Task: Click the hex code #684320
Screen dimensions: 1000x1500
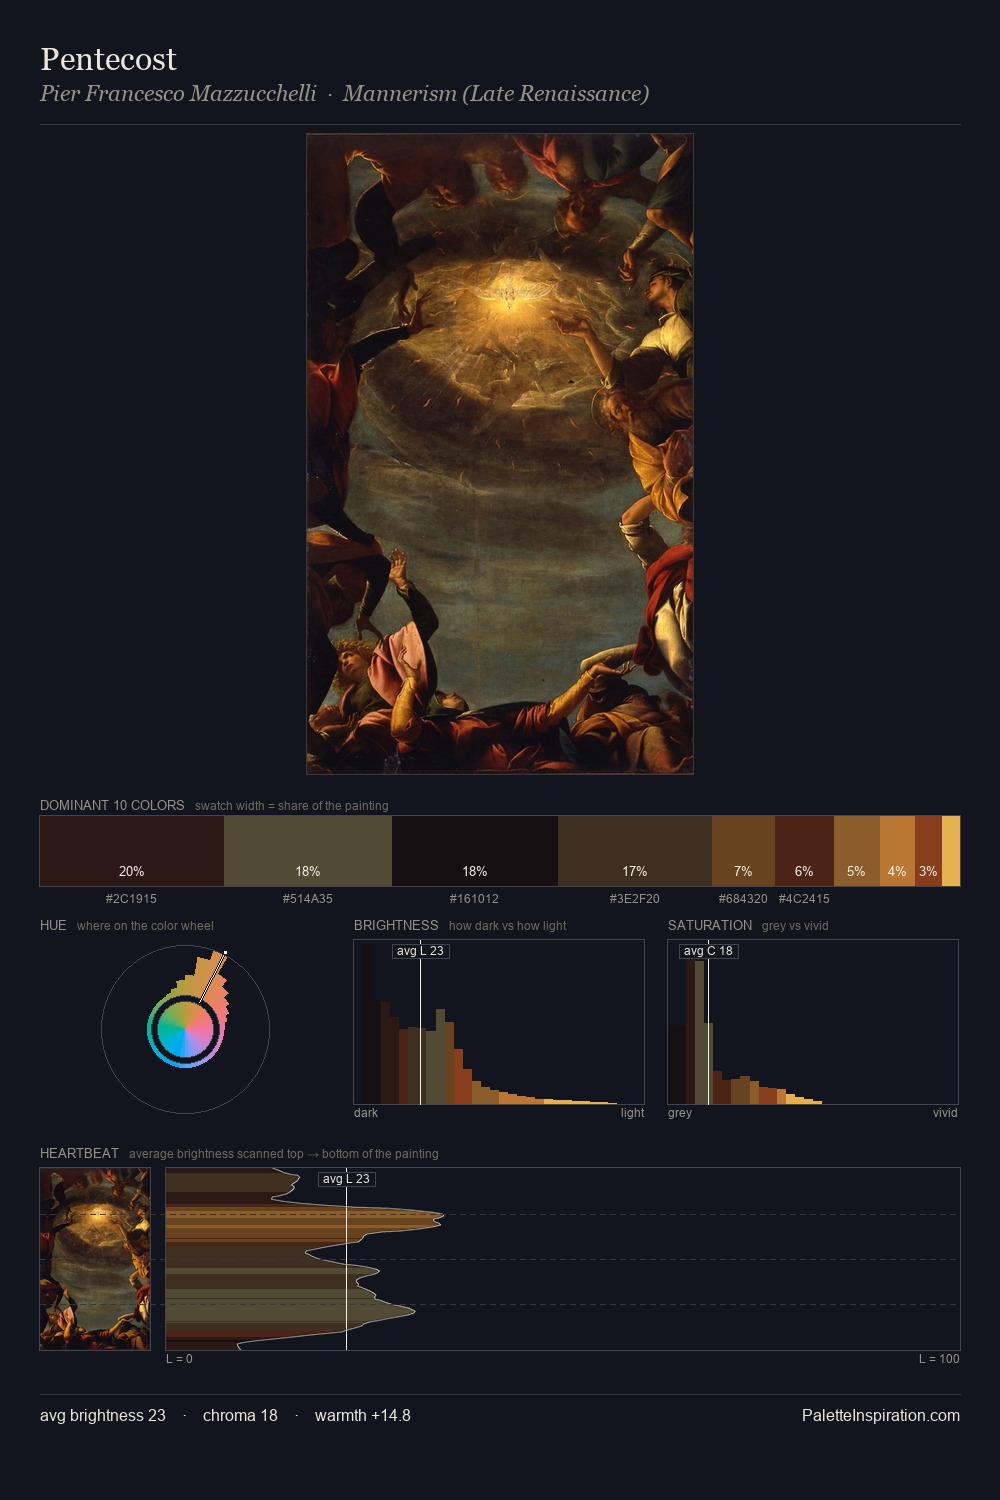Action: click(743, 899)
